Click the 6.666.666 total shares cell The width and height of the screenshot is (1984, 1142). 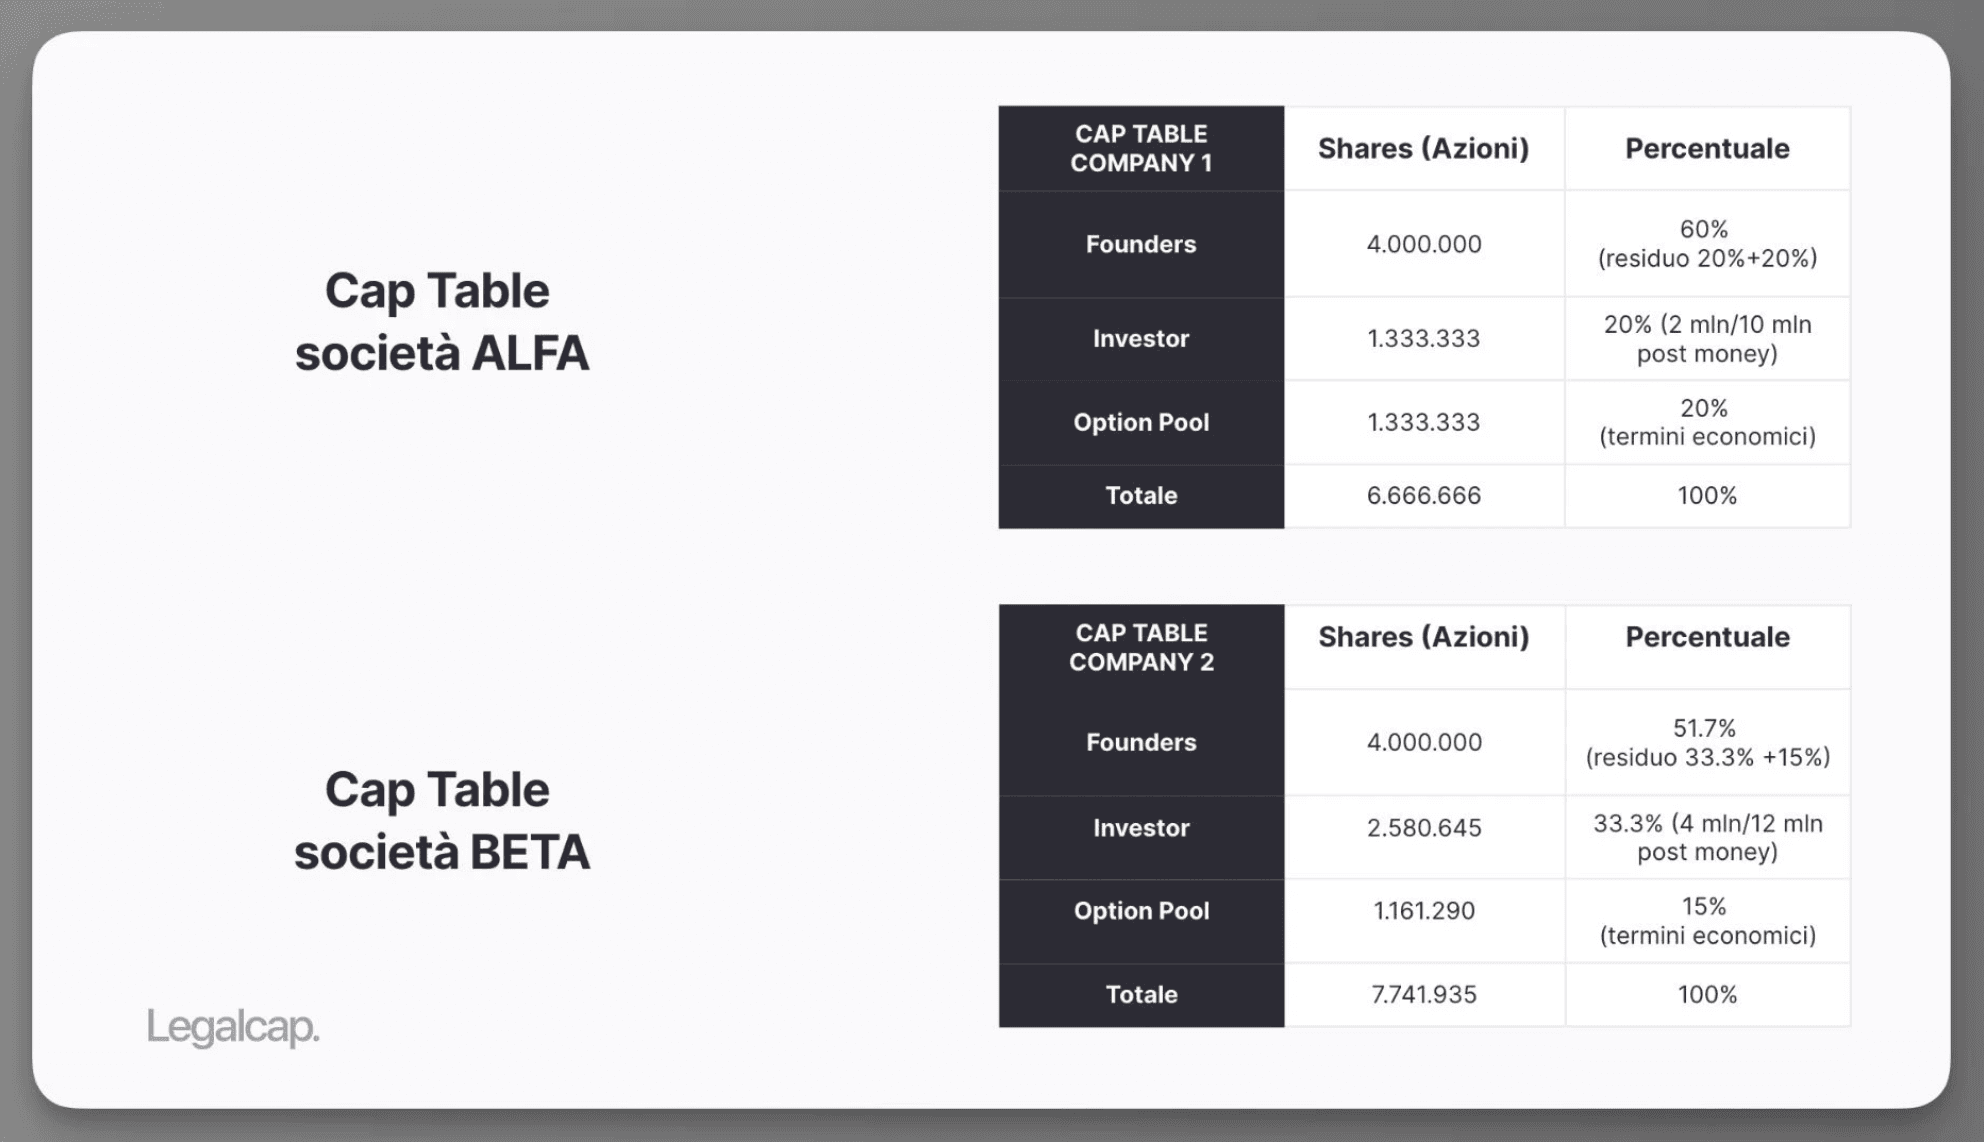click(1423, 495)
